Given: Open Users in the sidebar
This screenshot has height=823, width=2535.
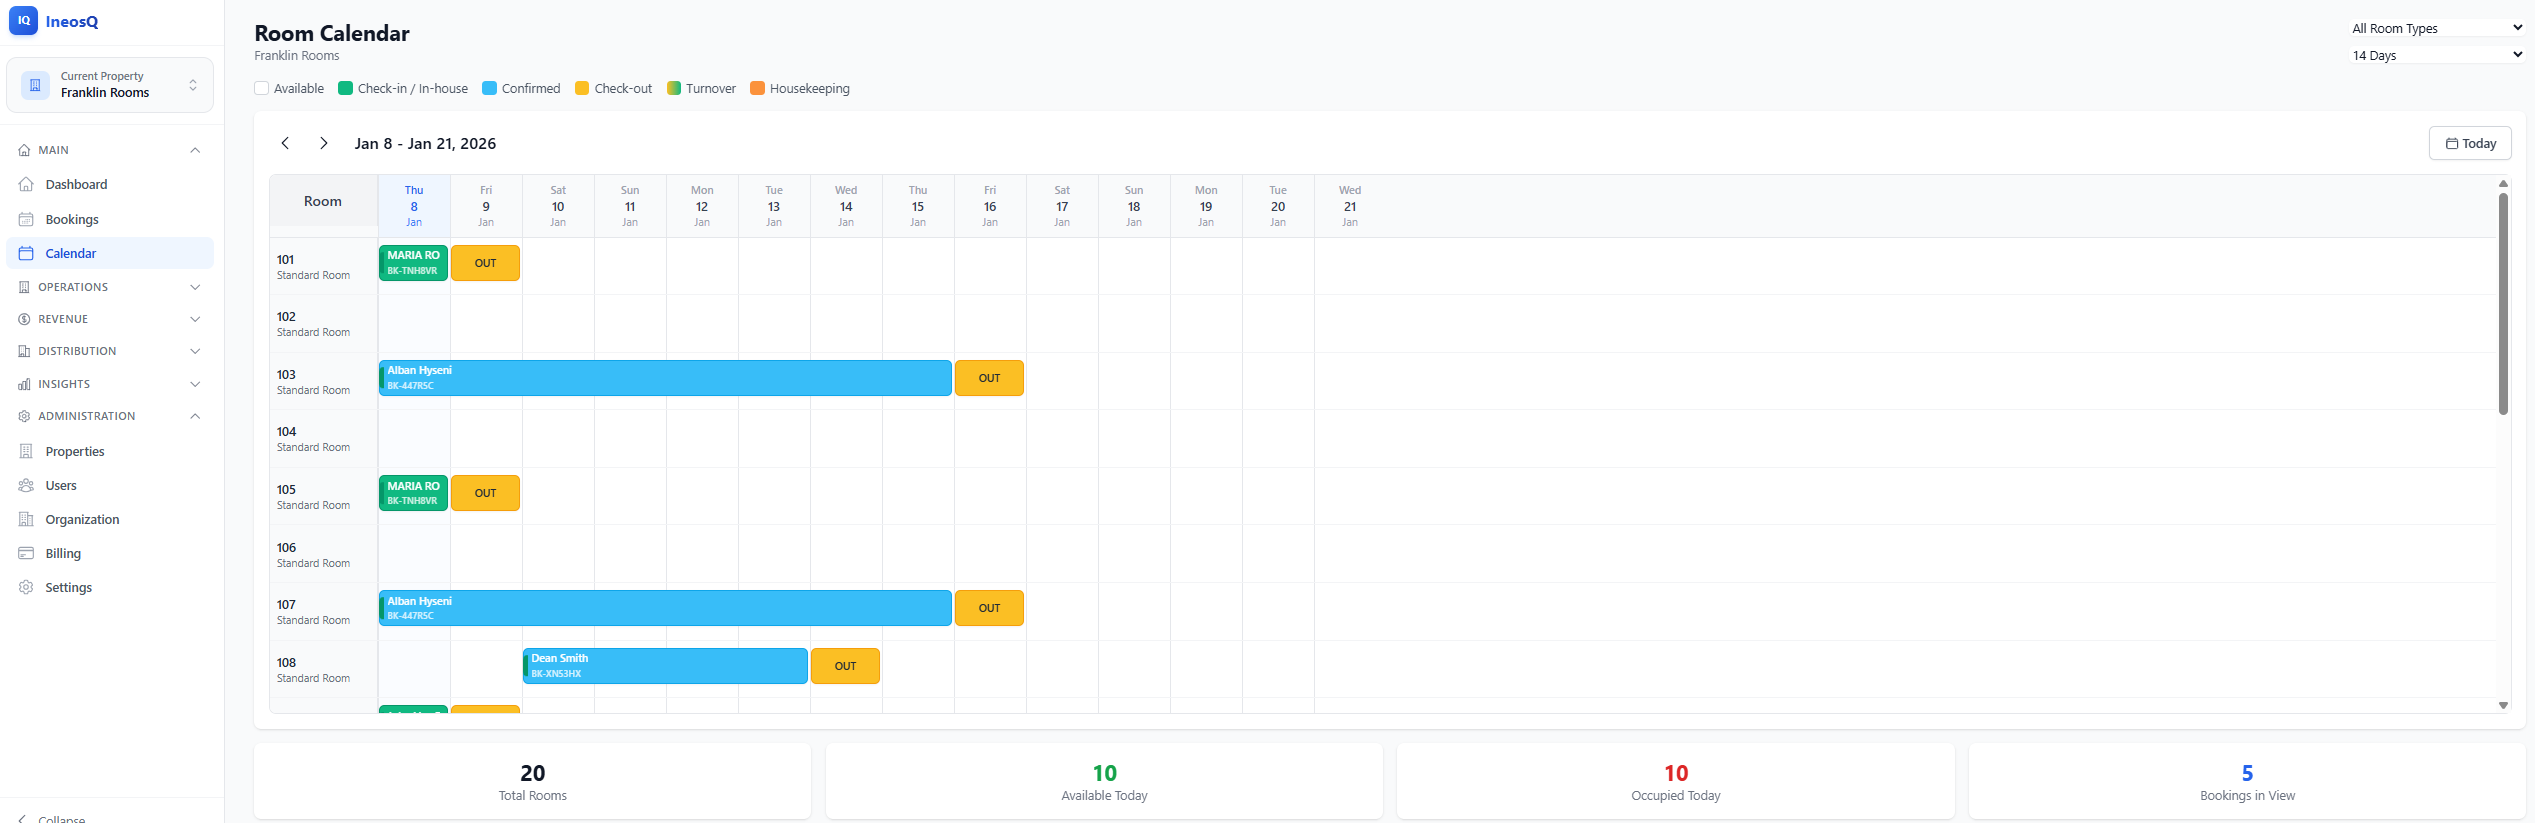Looking at the screenshot, I should tap(110, 485).
